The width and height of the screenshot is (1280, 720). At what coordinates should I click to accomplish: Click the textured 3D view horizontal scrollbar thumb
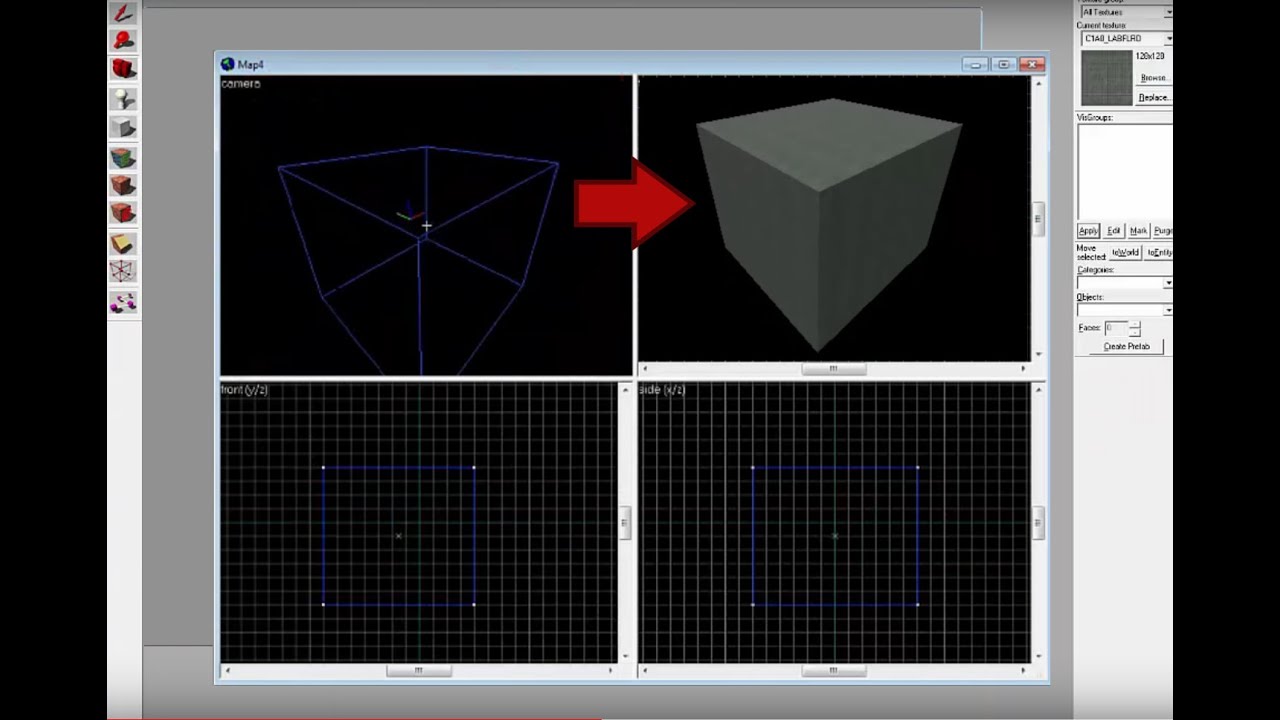pos(833,368)
